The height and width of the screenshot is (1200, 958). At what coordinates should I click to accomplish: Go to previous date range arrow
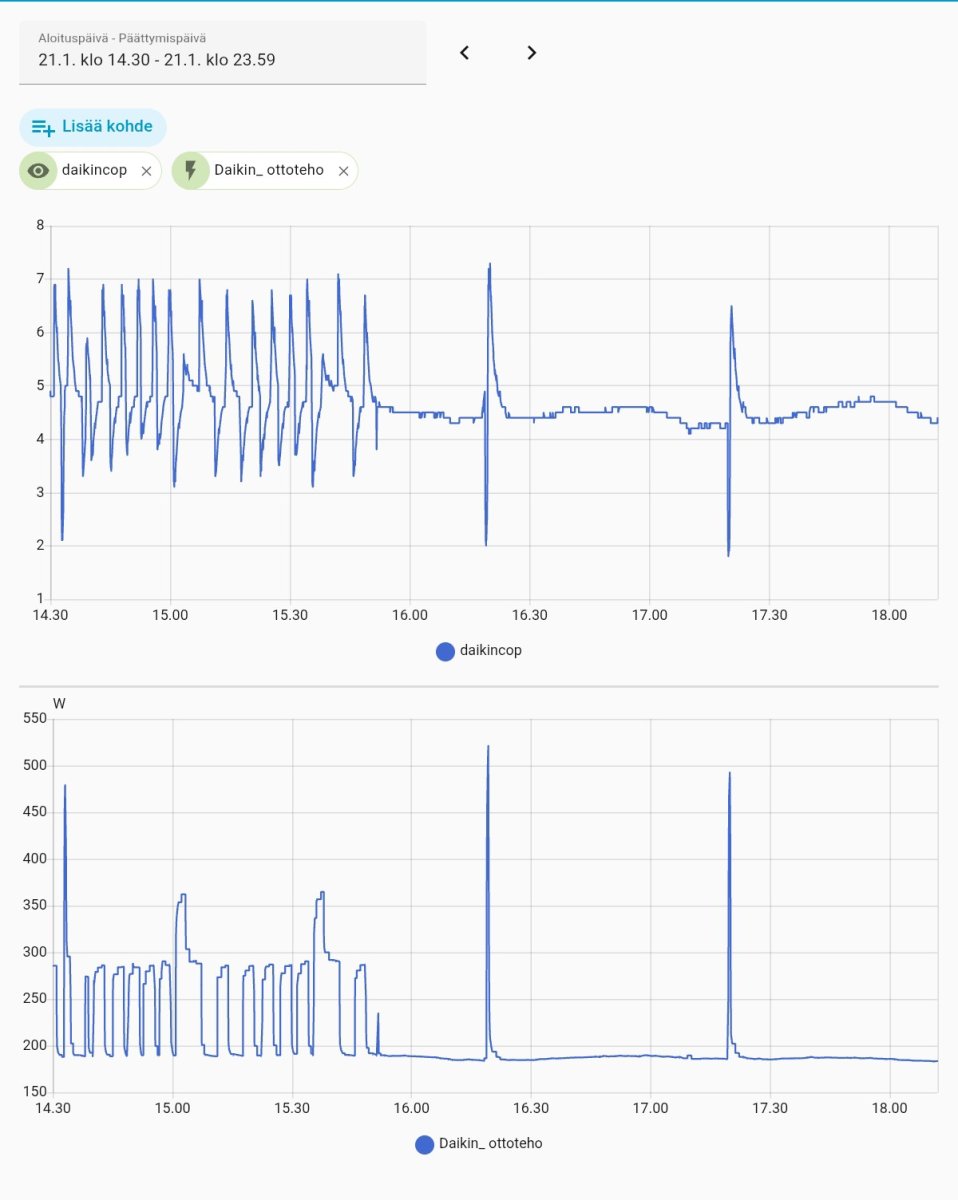pos(464,53)
